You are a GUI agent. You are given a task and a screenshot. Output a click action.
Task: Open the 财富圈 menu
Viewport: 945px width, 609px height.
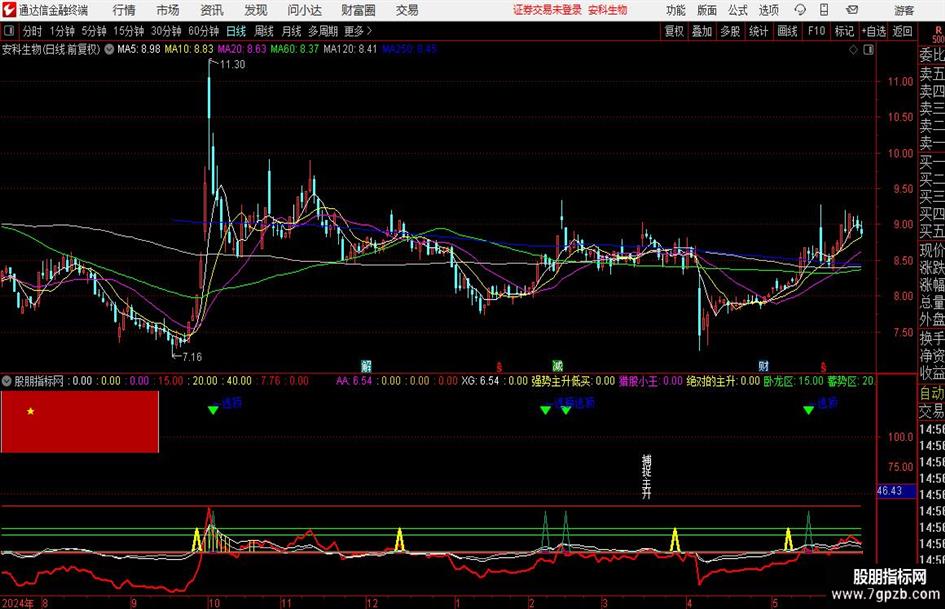pyautogui.click(x=358, y=10)
